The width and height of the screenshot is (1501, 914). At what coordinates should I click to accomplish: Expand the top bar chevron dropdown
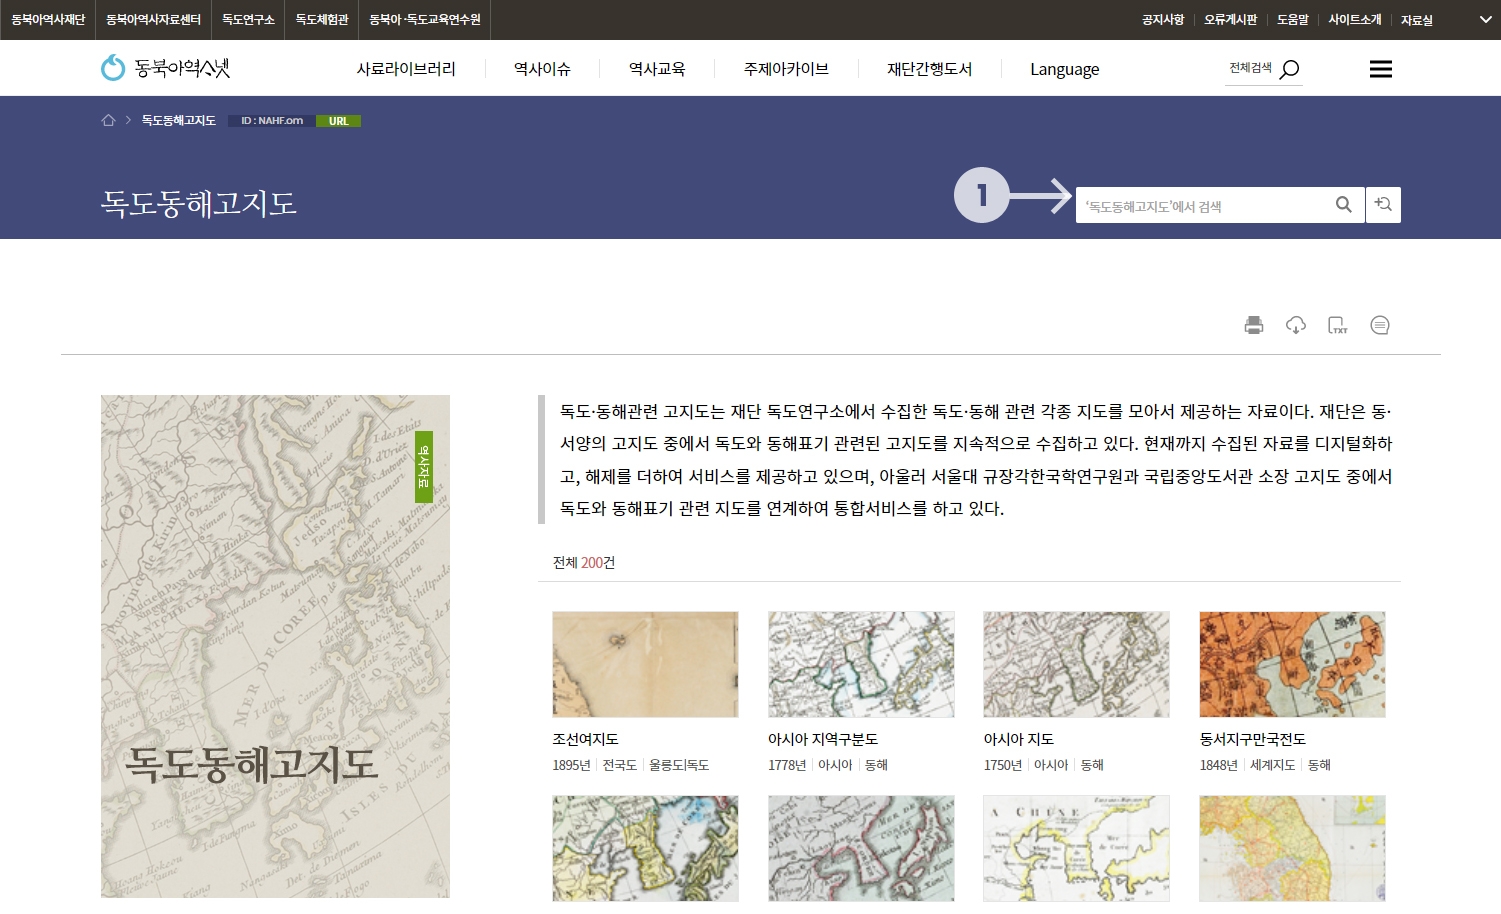tap(1485, 19)
